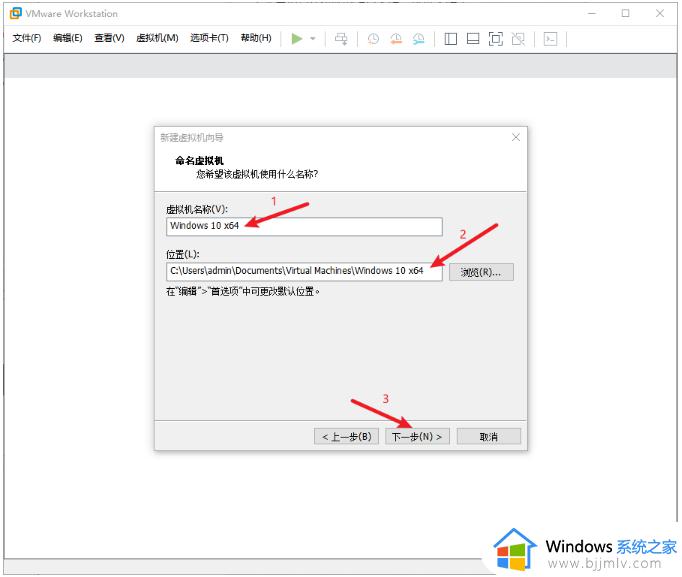Click the full screen mode icon
Screen dimensions: 682x577
pyautogui.click(x=495, y=39)
